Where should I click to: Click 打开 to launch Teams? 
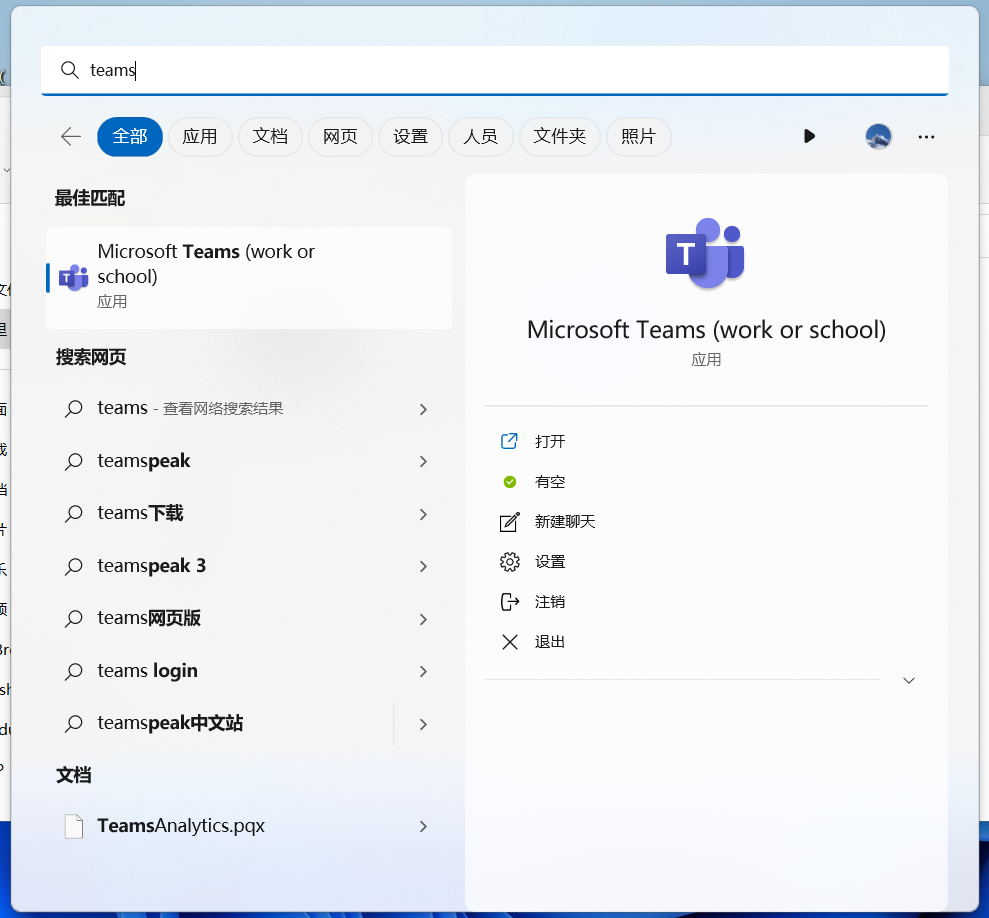(x=550, y=441)
